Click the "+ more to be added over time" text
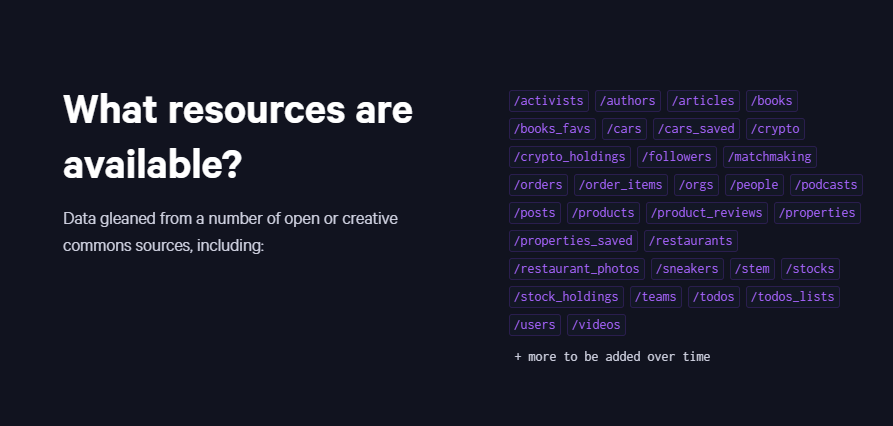 click(612, 357)
